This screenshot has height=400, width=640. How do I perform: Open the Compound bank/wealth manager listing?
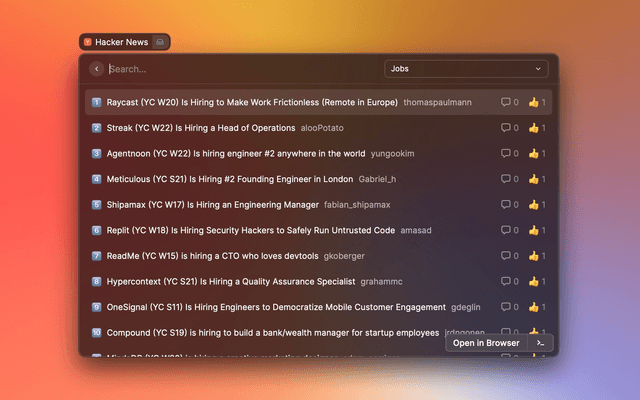pos(272,332)
